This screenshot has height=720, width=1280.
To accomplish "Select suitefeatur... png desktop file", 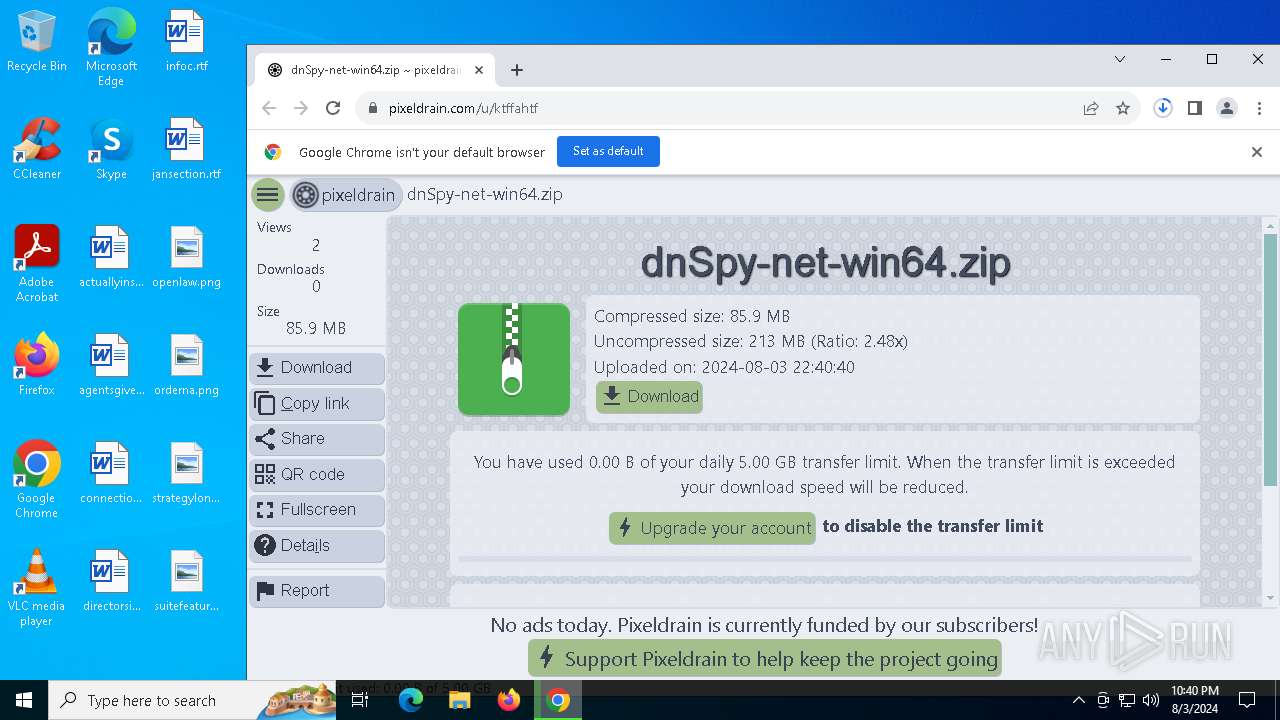I will (186, 582).
